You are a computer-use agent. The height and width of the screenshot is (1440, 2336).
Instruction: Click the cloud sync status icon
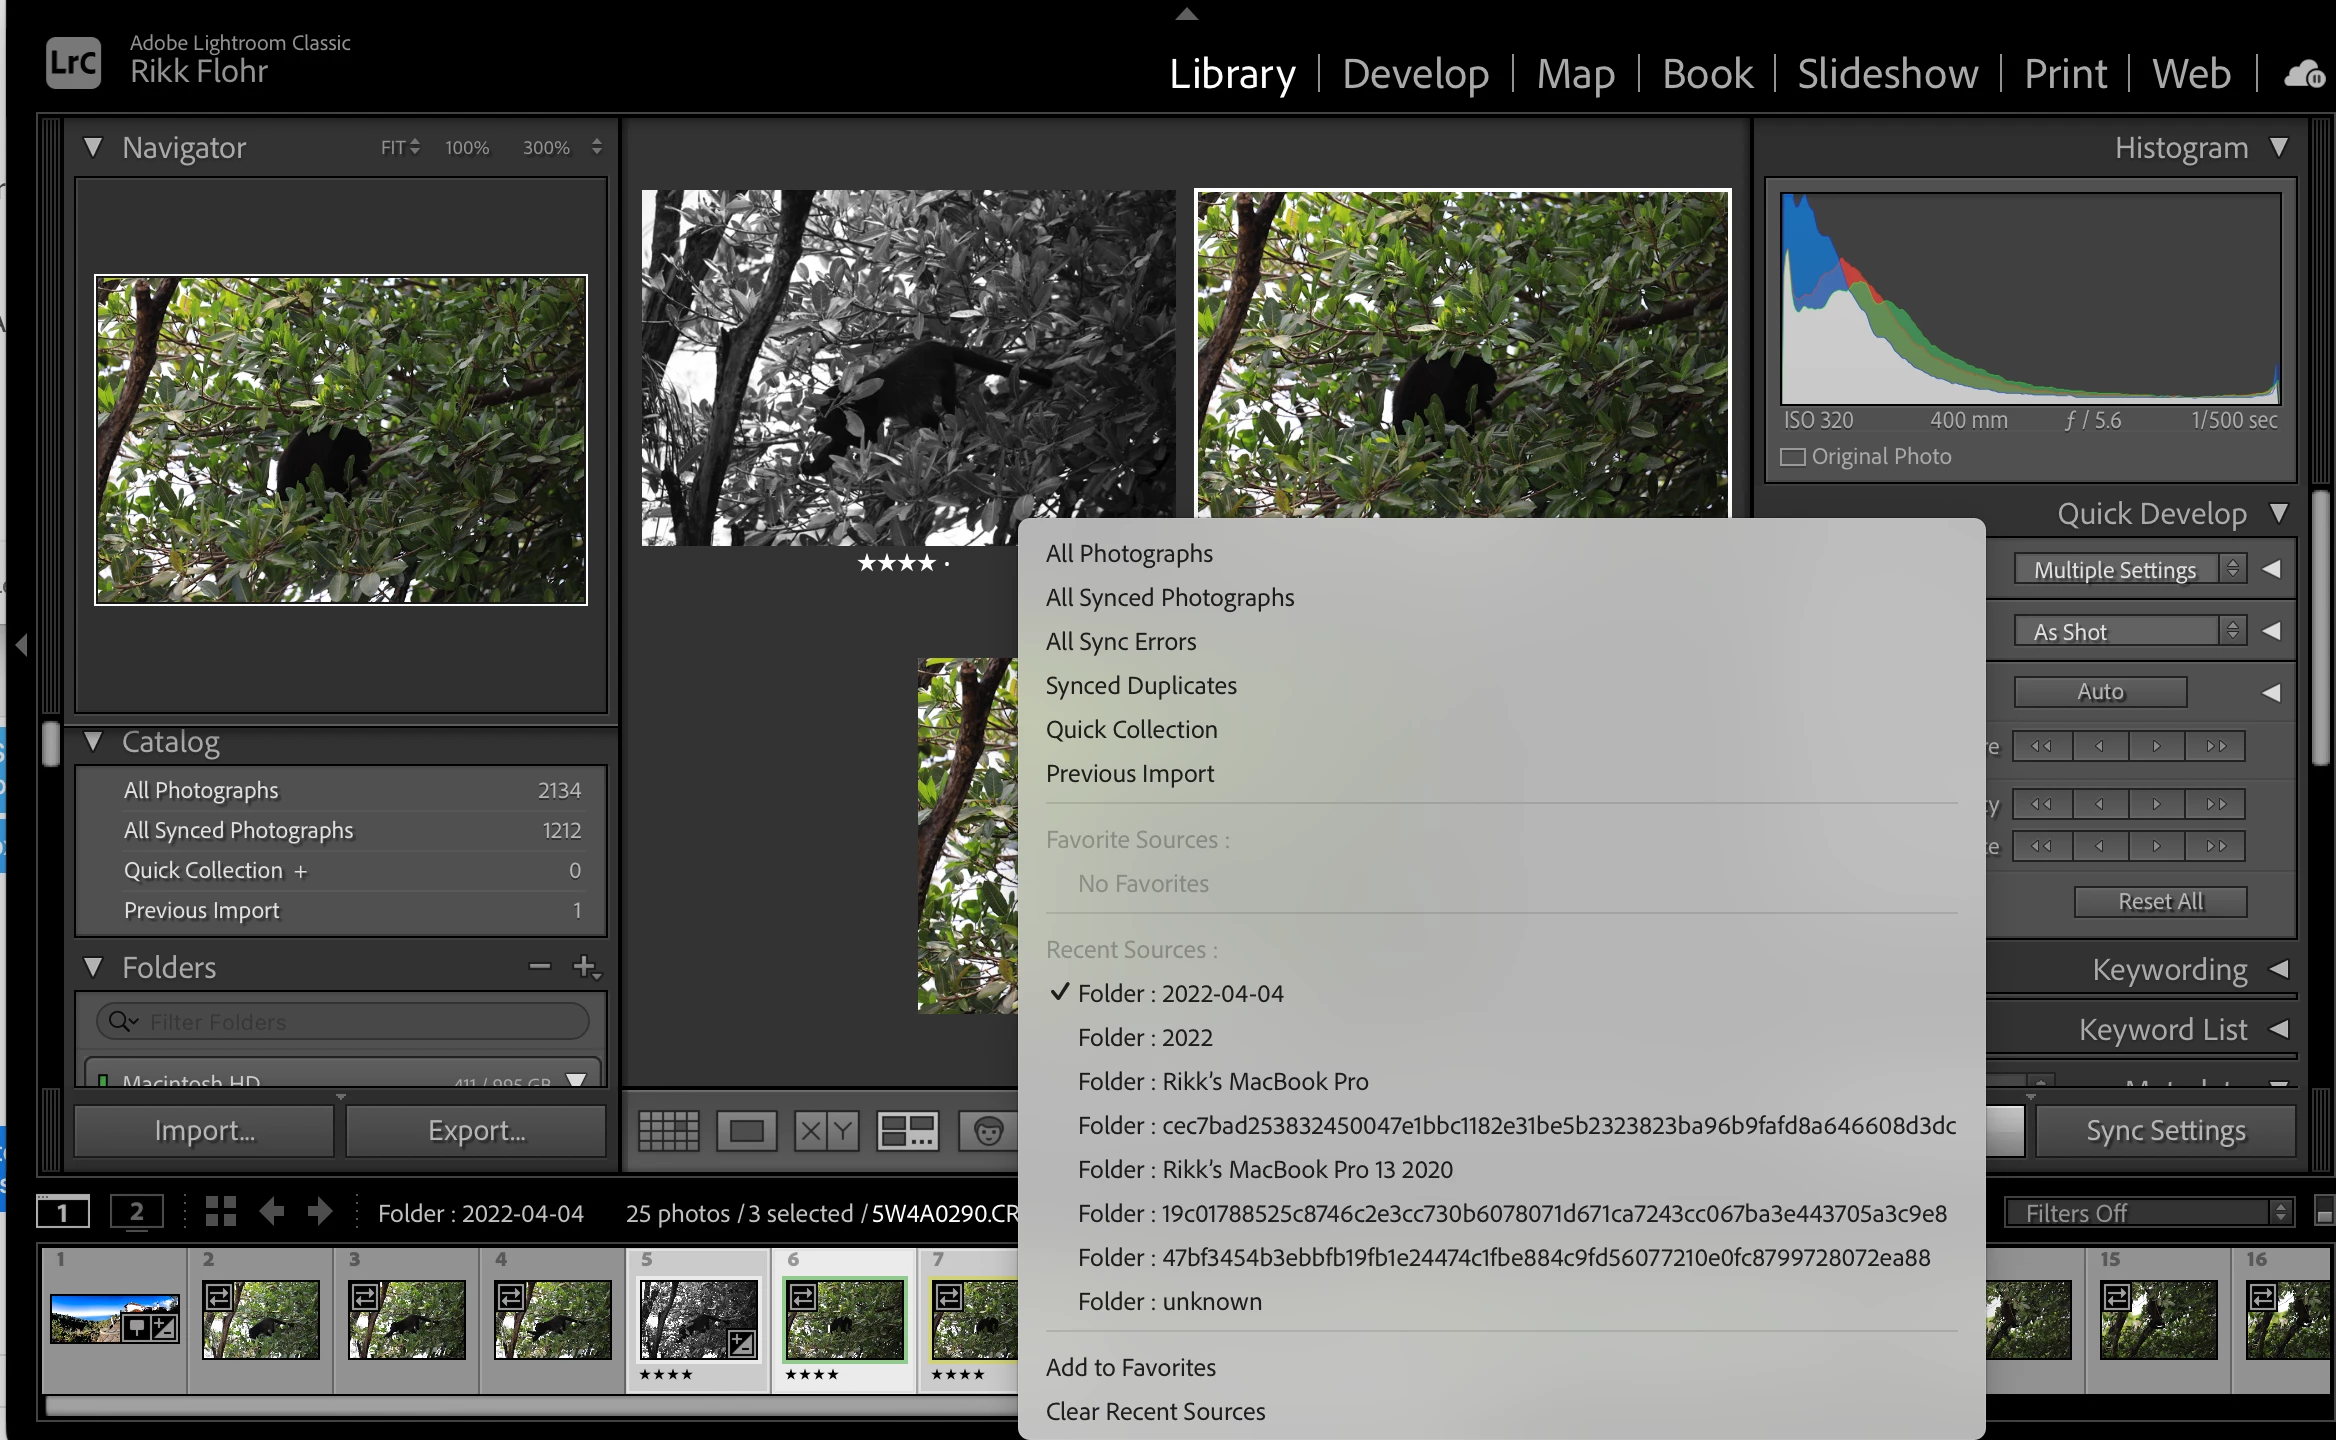(x=2303, y=74)
